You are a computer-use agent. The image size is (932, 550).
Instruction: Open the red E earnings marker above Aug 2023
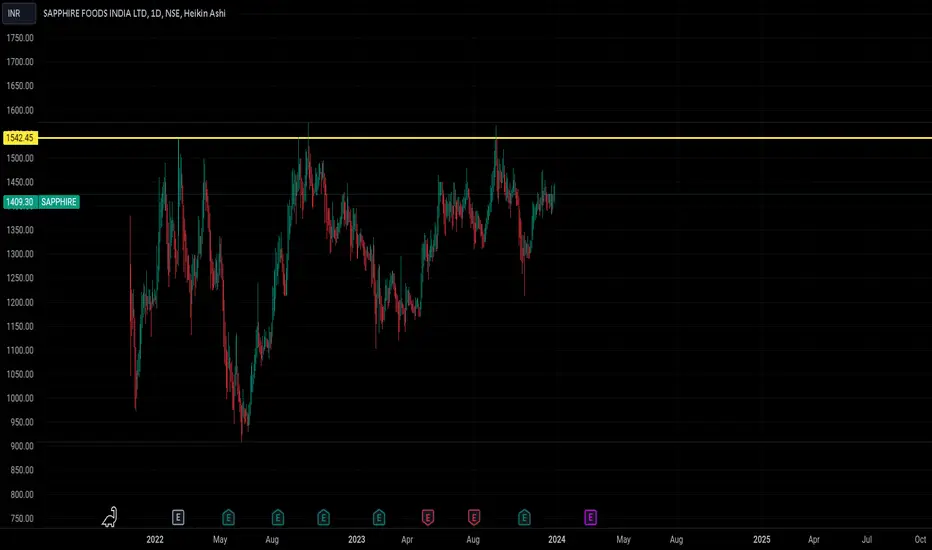click(474, 517)
